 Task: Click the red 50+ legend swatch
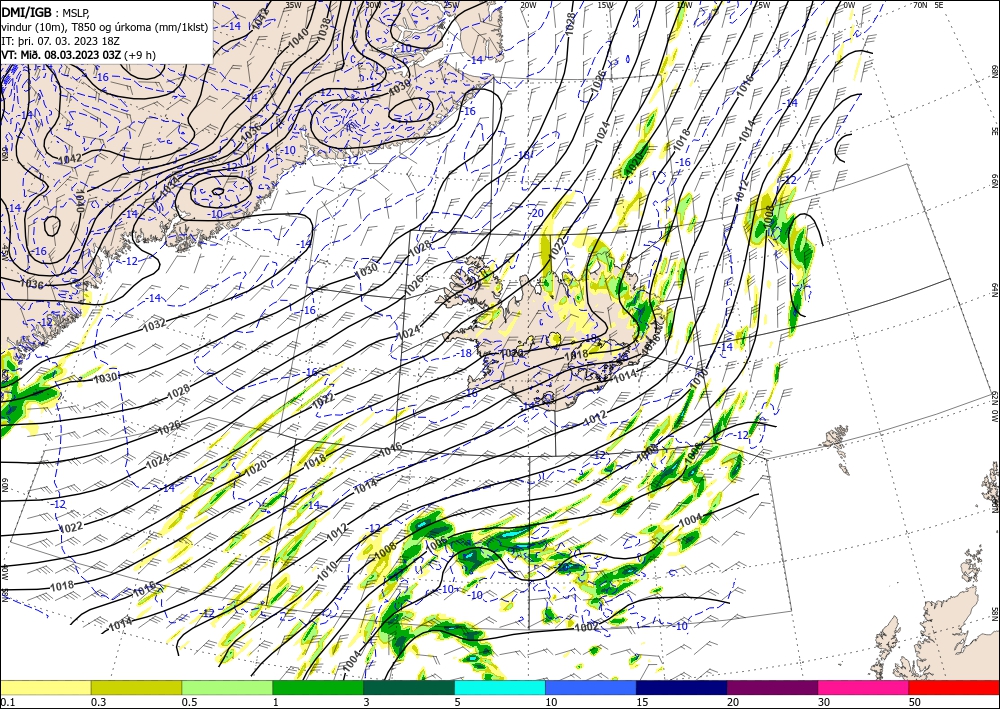click(954, 687)
